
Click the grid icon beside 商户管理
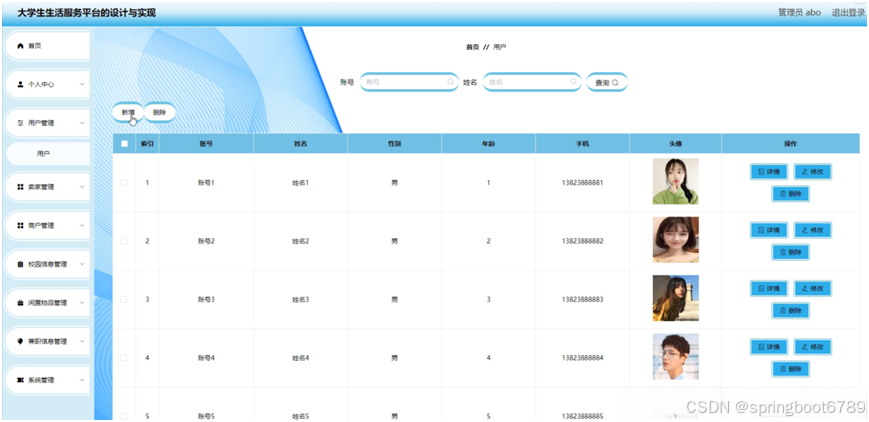tap(21, 226)
